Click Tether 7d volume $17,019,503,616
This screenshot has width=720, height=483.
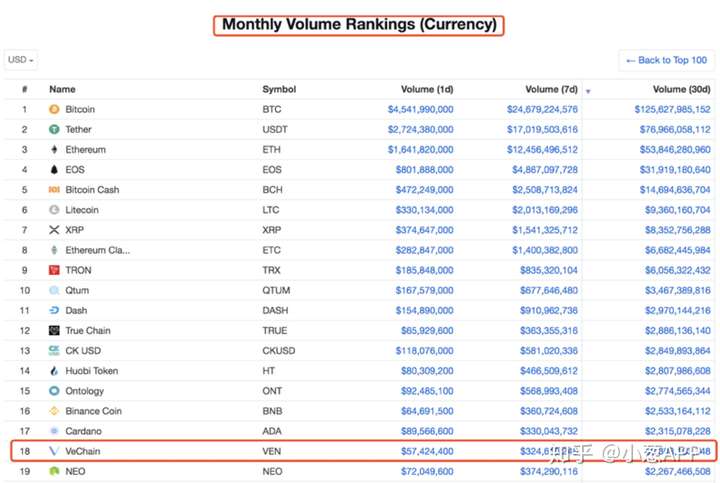(542, 129)
